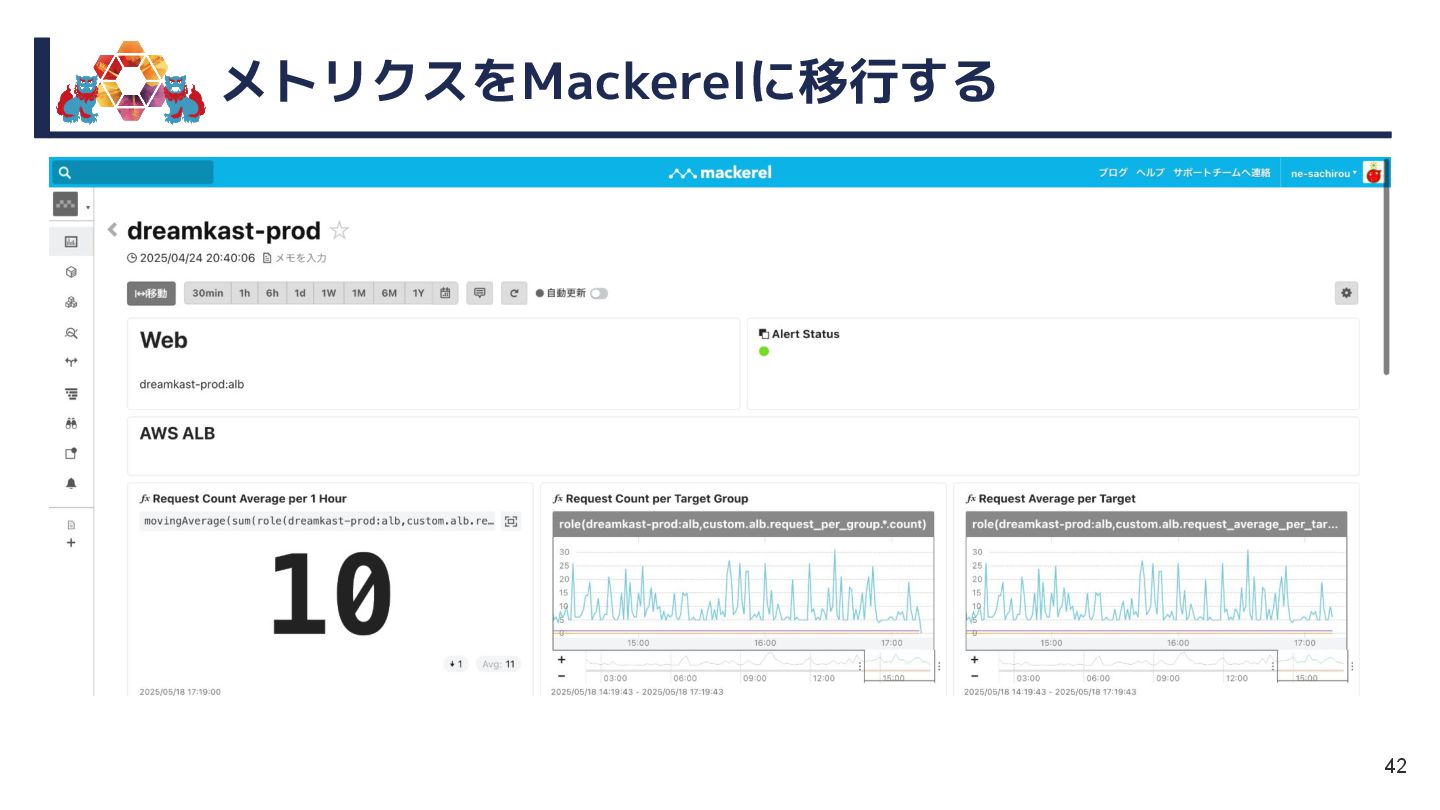Viewport: 1440px width, 810px height.
Task: Open the Alerts bell icon in sidebar
Action: tap(71, 483)
